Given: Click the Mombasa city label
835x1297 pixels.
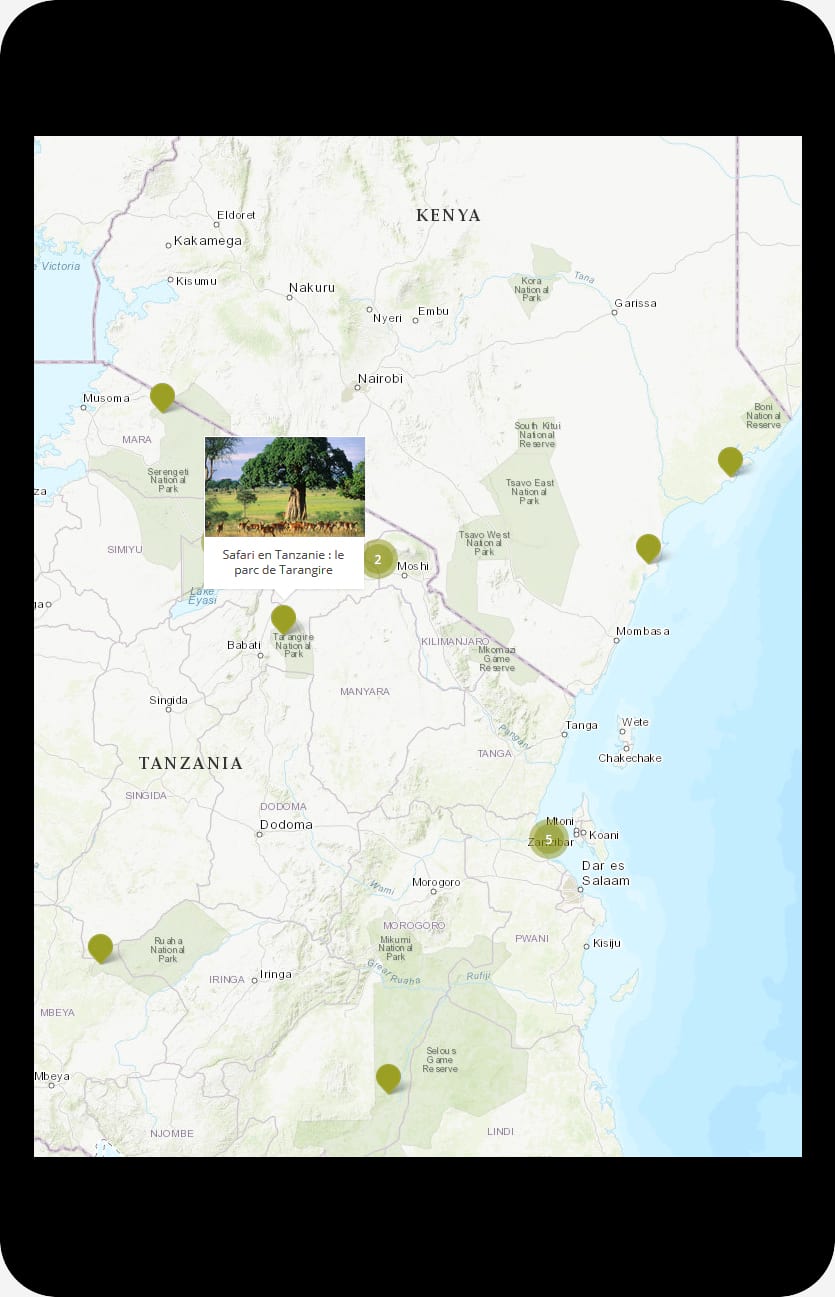Looking at the screenshot, I should tap(643, 631).
